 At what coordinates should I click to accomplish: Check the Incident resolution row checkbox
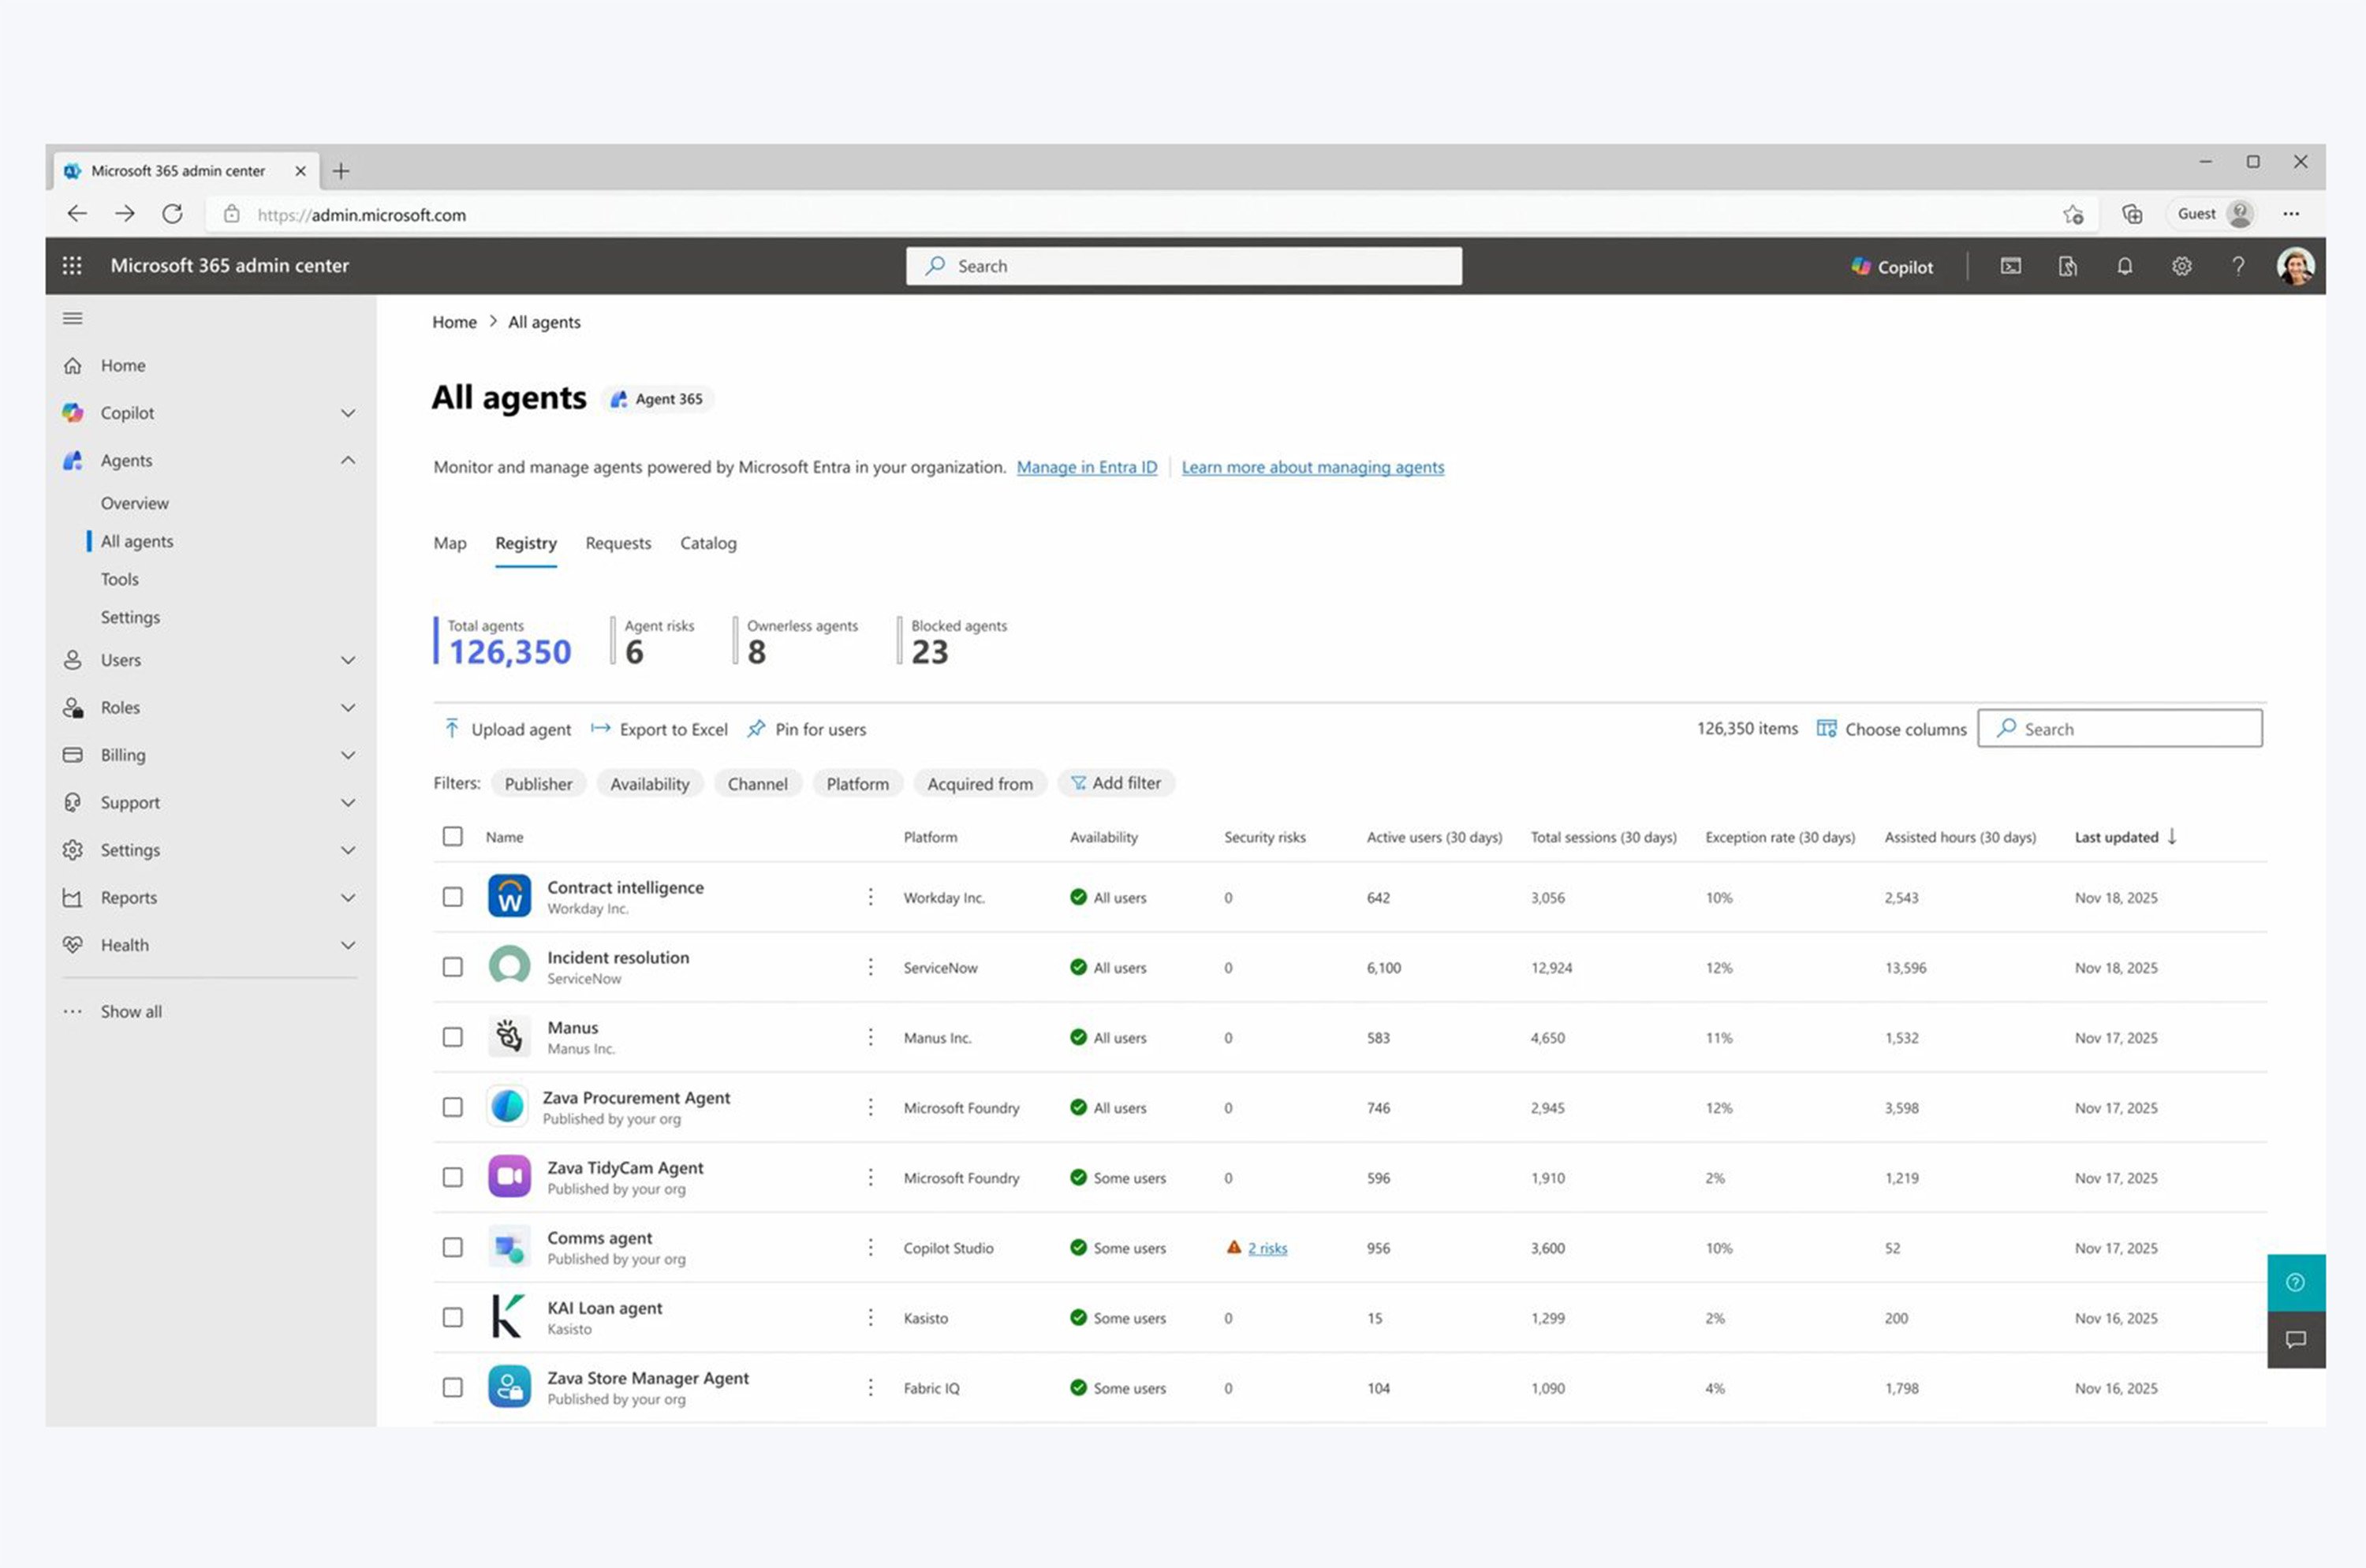click(453, 967)
